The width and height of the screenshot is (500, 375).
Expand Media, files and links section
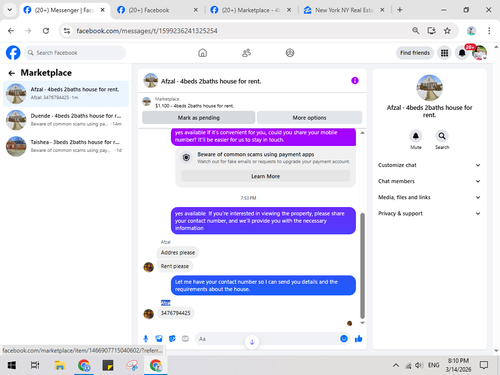pyautogui.click(x=429, y=197)
